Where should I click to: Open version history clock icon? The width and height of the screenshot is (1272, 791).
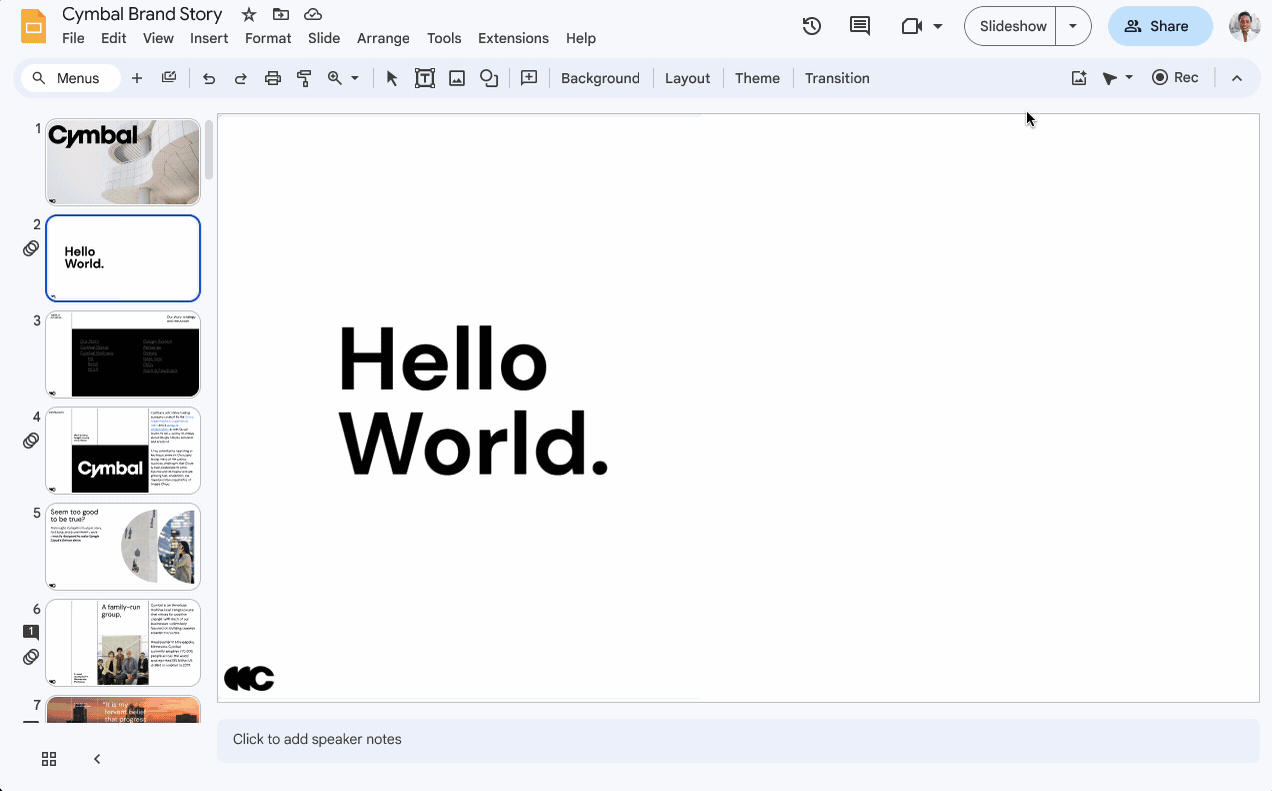tap(812, 26)
